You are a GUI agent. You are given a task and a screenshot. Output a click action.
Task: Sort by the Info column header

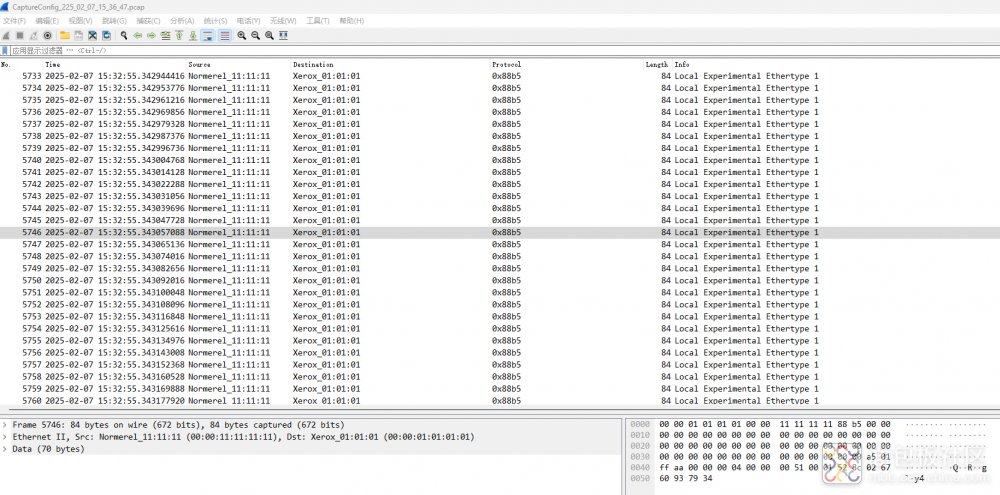(x=835, y=64)
